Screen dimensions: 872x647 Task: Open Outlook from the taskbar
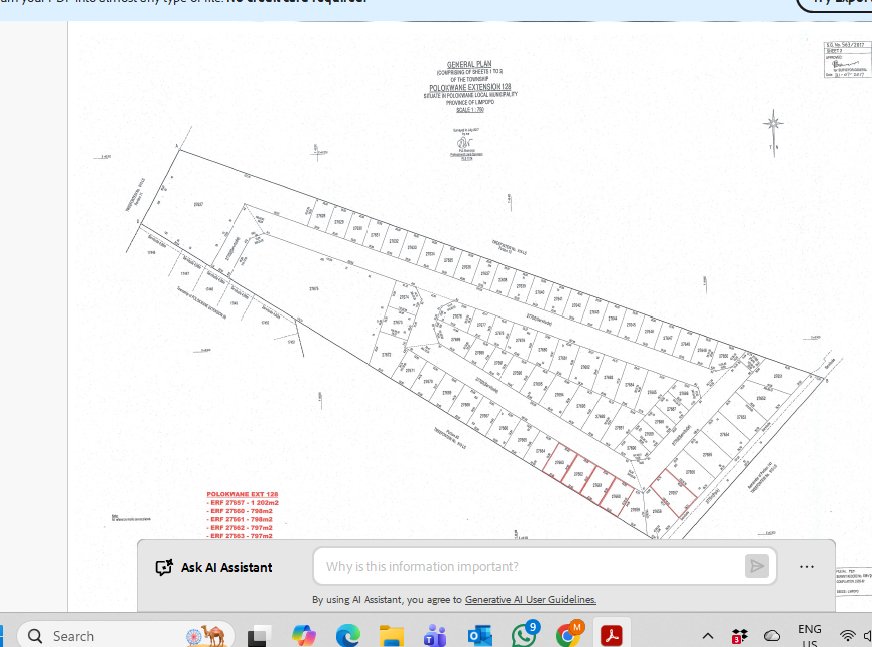tap(479, 635)
